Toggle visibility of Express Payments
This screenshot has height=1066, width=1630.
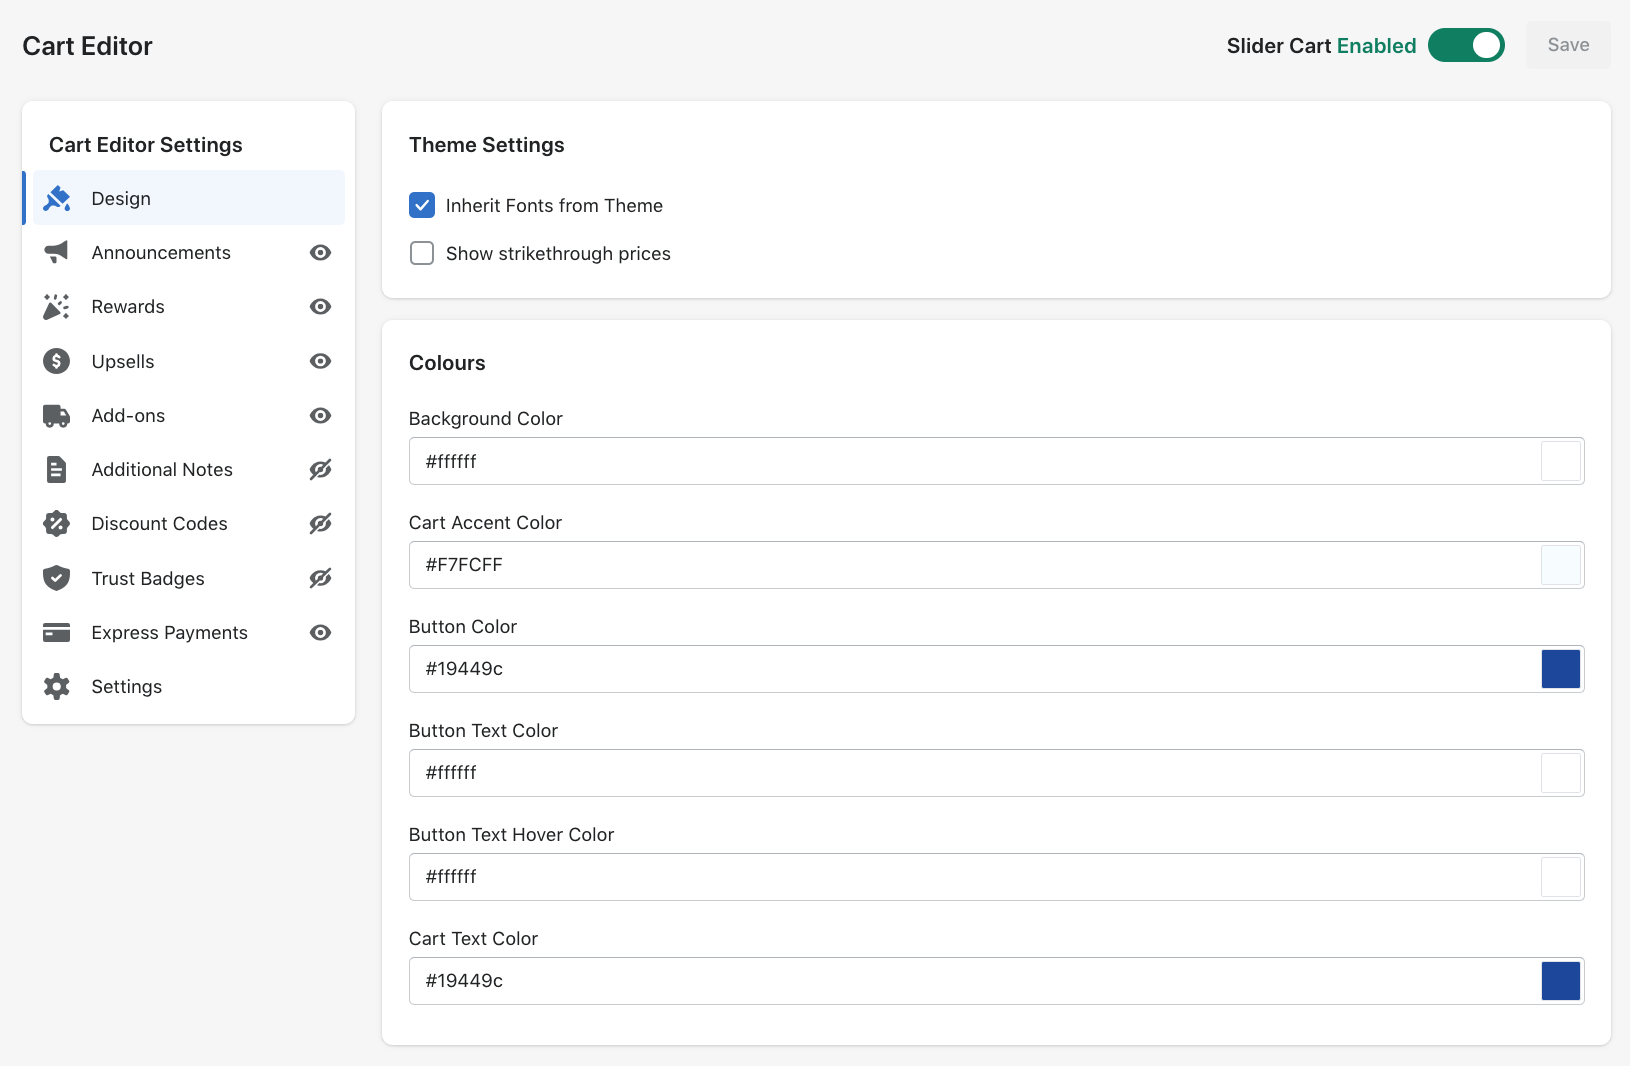click(x=320, y=632)
